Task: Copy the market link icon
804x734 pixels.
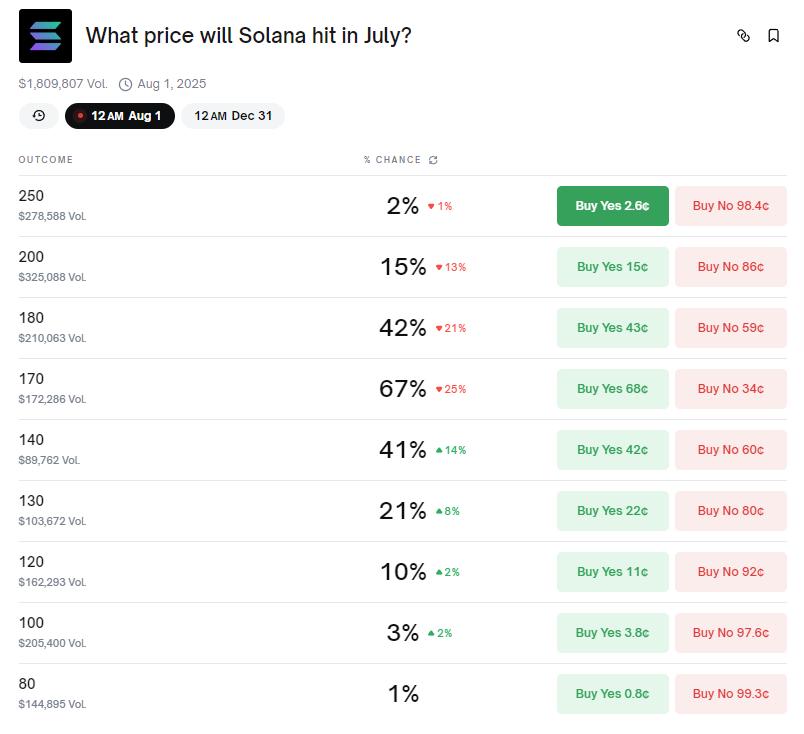Action: point(743,36)
